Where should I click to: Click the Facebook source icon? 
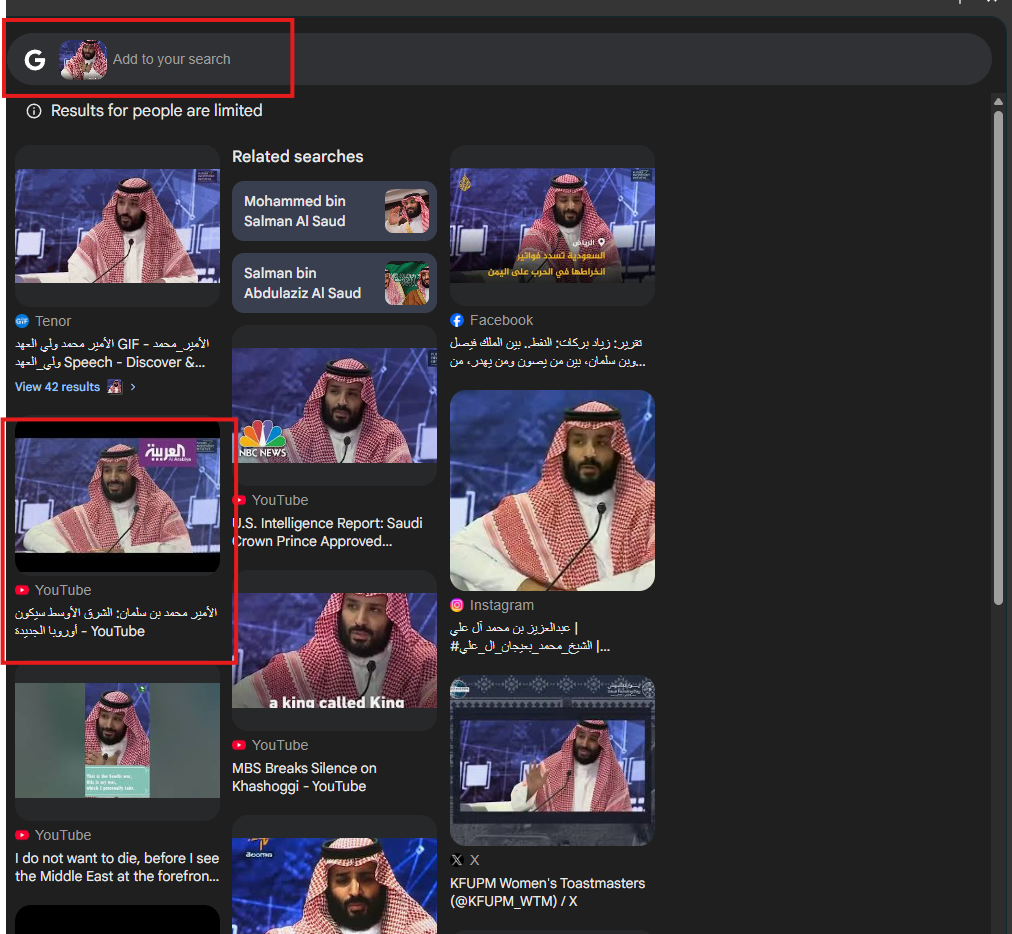[x=457, y=320]
